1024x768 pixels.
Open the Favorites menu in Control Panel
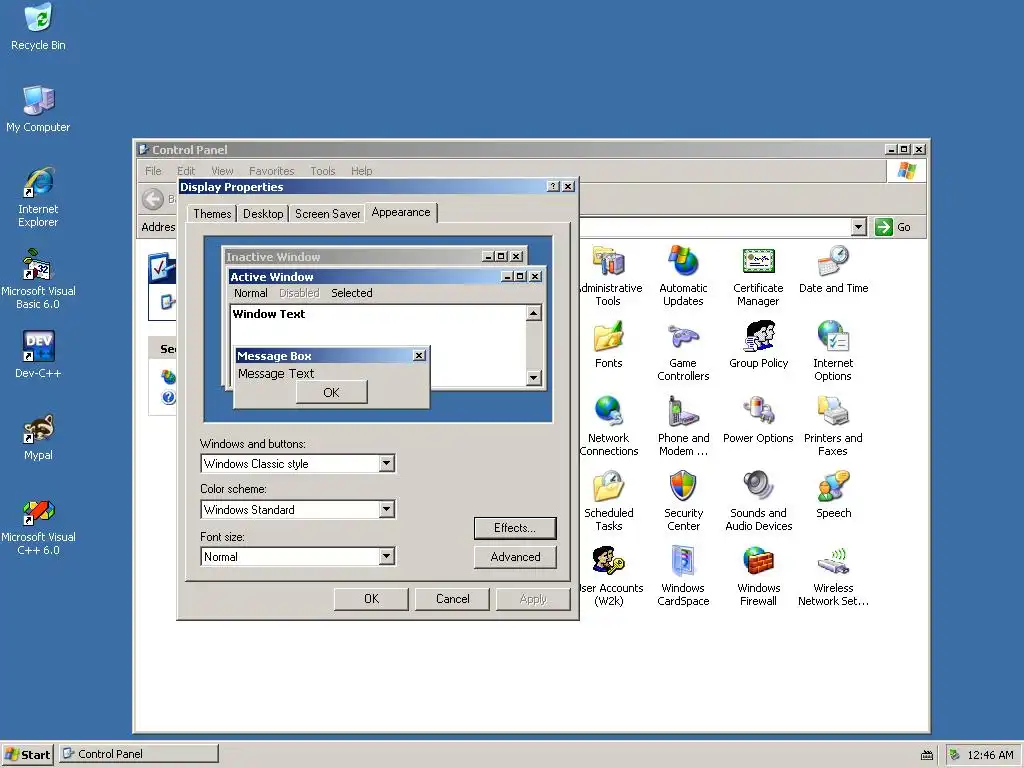tap(272, 171)
